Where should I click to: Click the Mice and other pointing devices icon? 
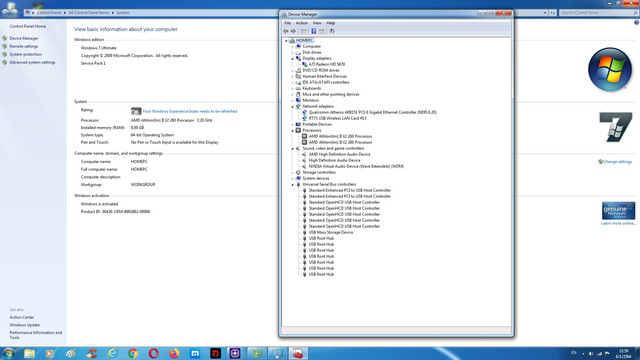coord(298,94)
